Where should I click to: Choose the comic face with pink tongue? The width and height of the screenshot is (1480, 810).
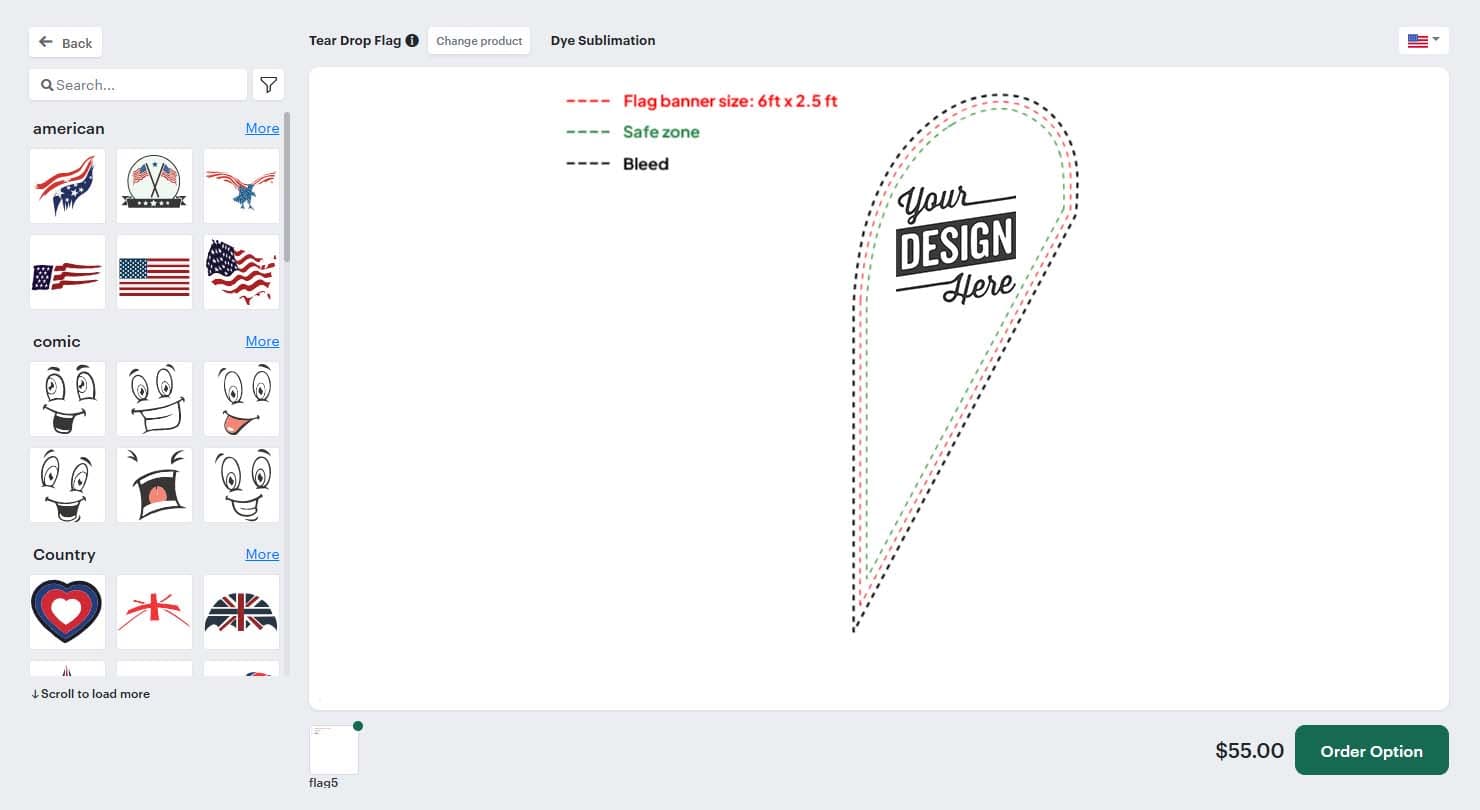241,399
